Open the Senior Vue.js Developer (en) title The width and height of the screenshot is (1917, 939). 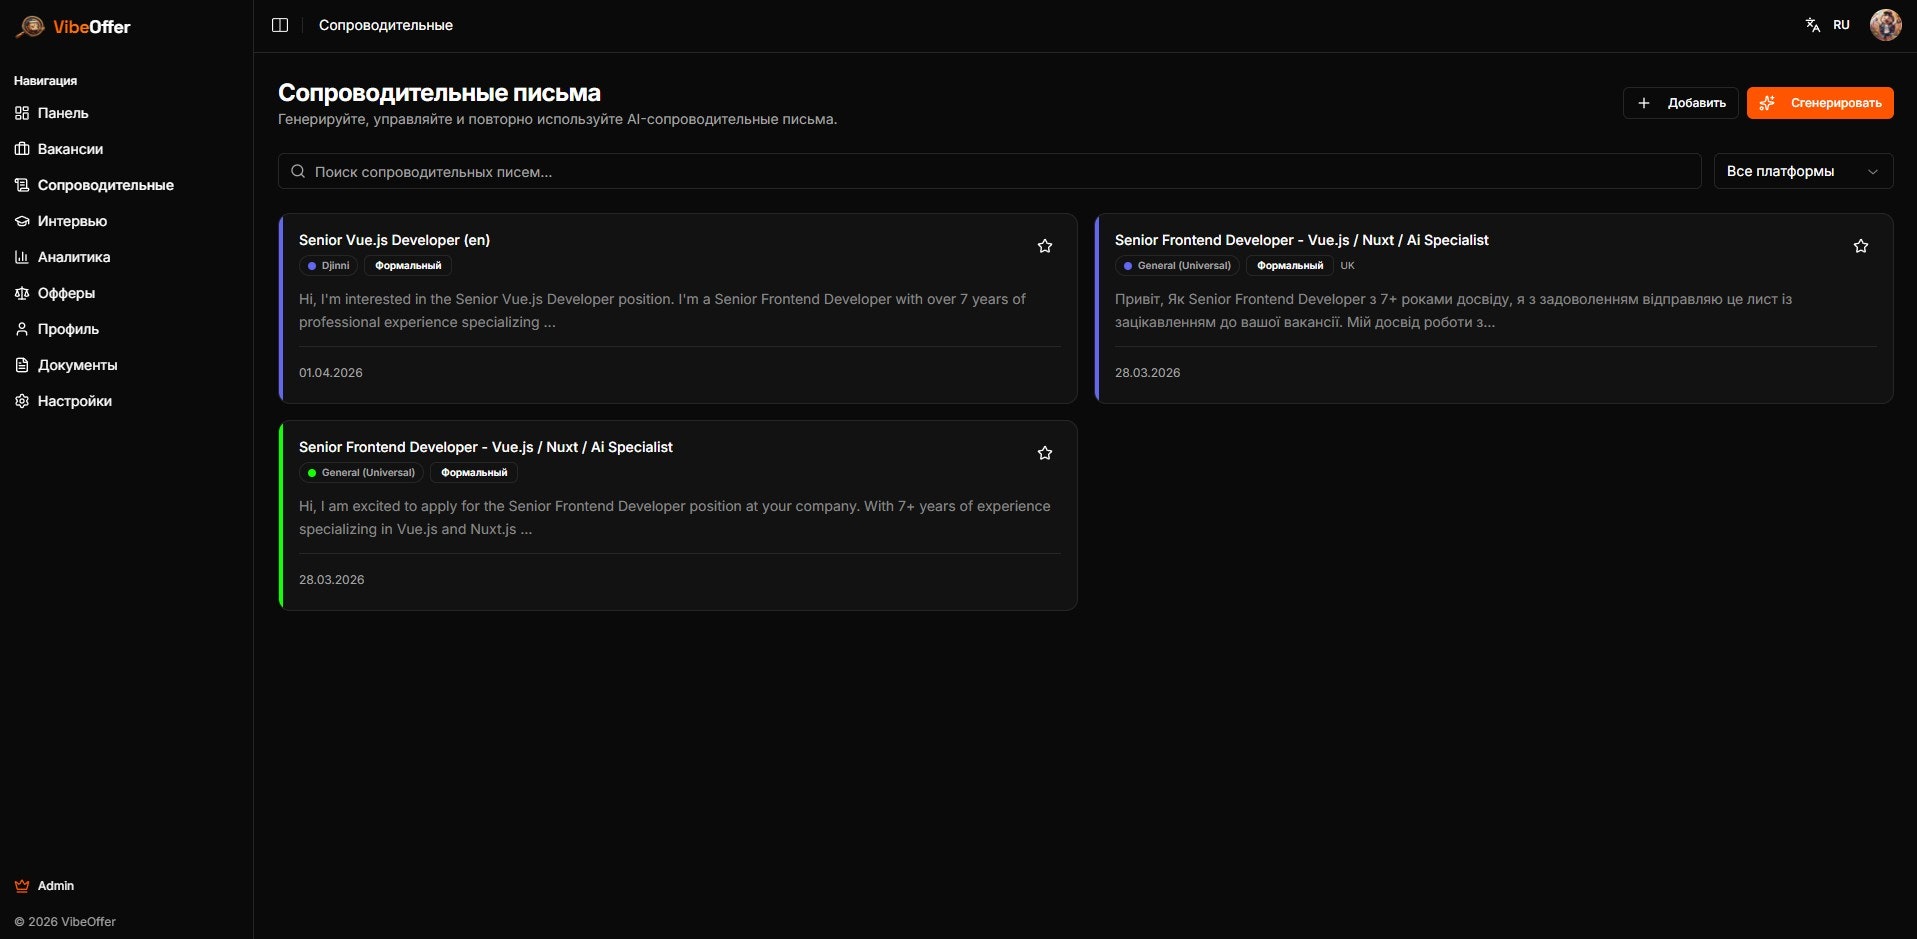coord(394,240)
